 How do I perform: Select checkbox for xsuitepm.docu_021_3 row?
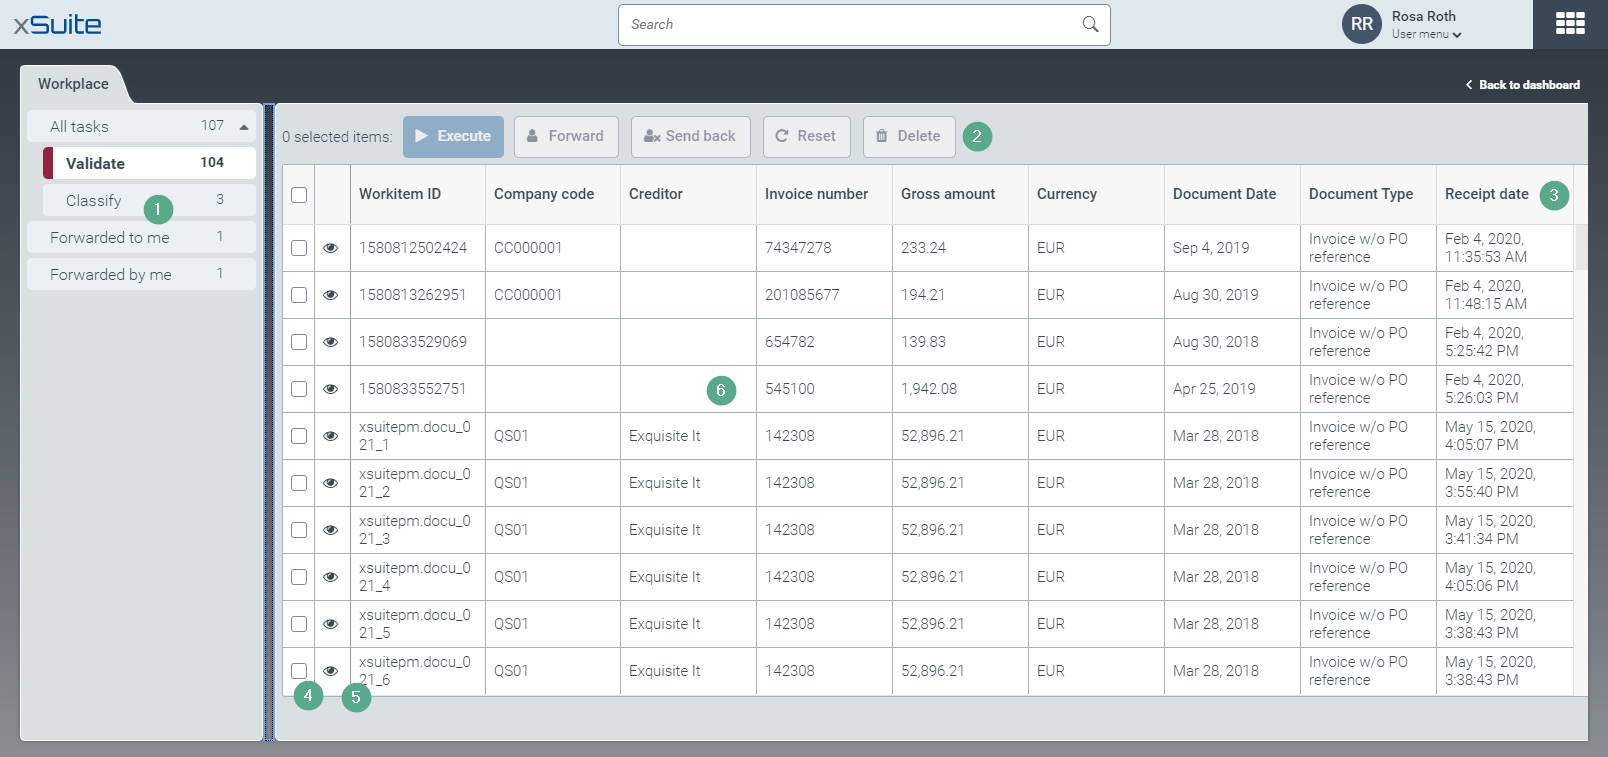[299, 530]
